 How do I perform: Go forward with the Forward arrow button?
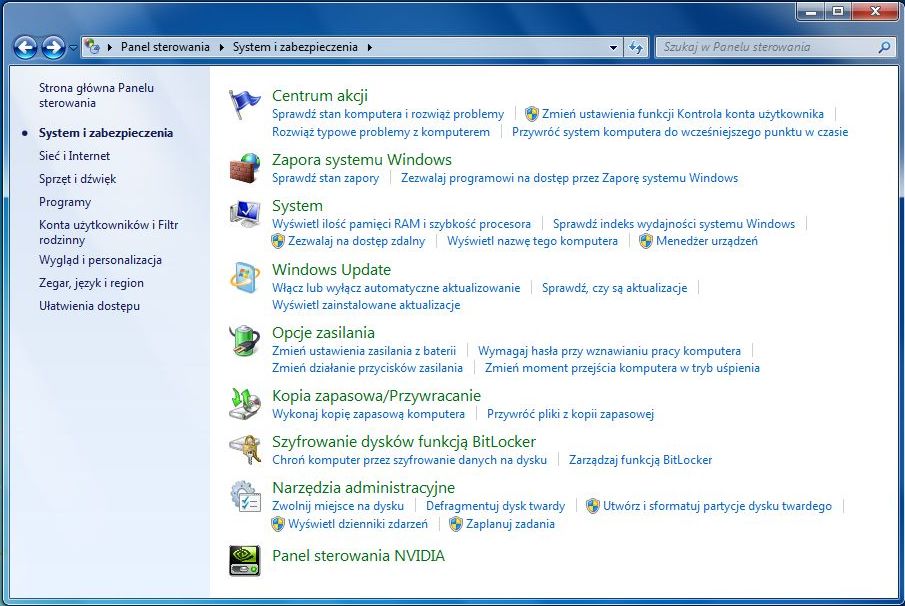pyautogui.click(x=54, y=47)
